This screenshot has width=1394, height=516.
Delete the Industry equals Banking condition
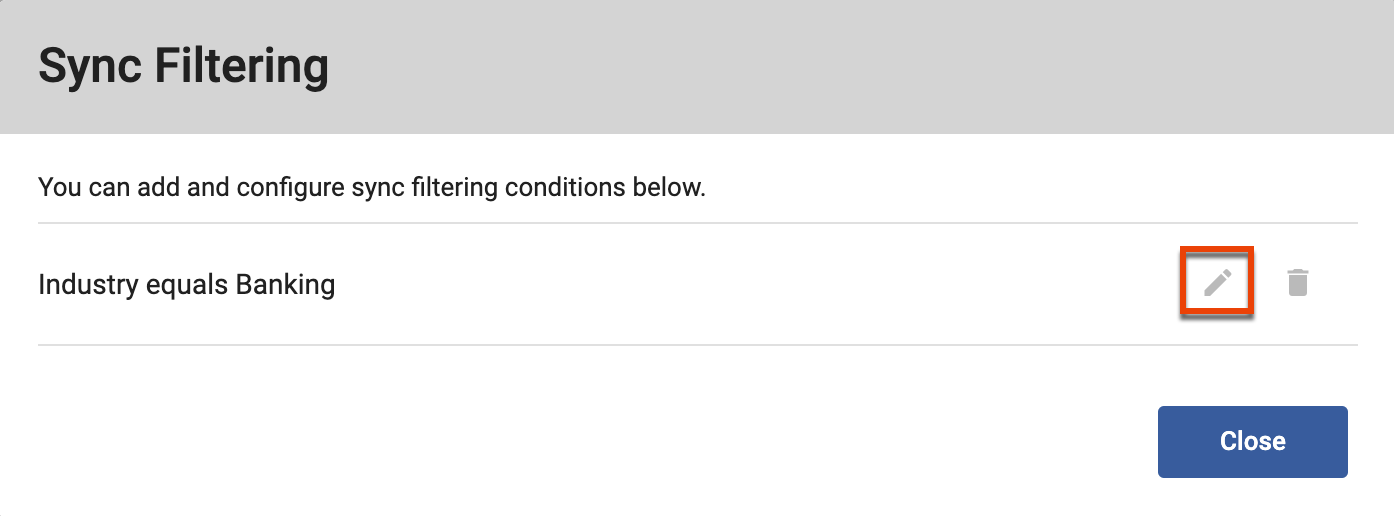1297,283
